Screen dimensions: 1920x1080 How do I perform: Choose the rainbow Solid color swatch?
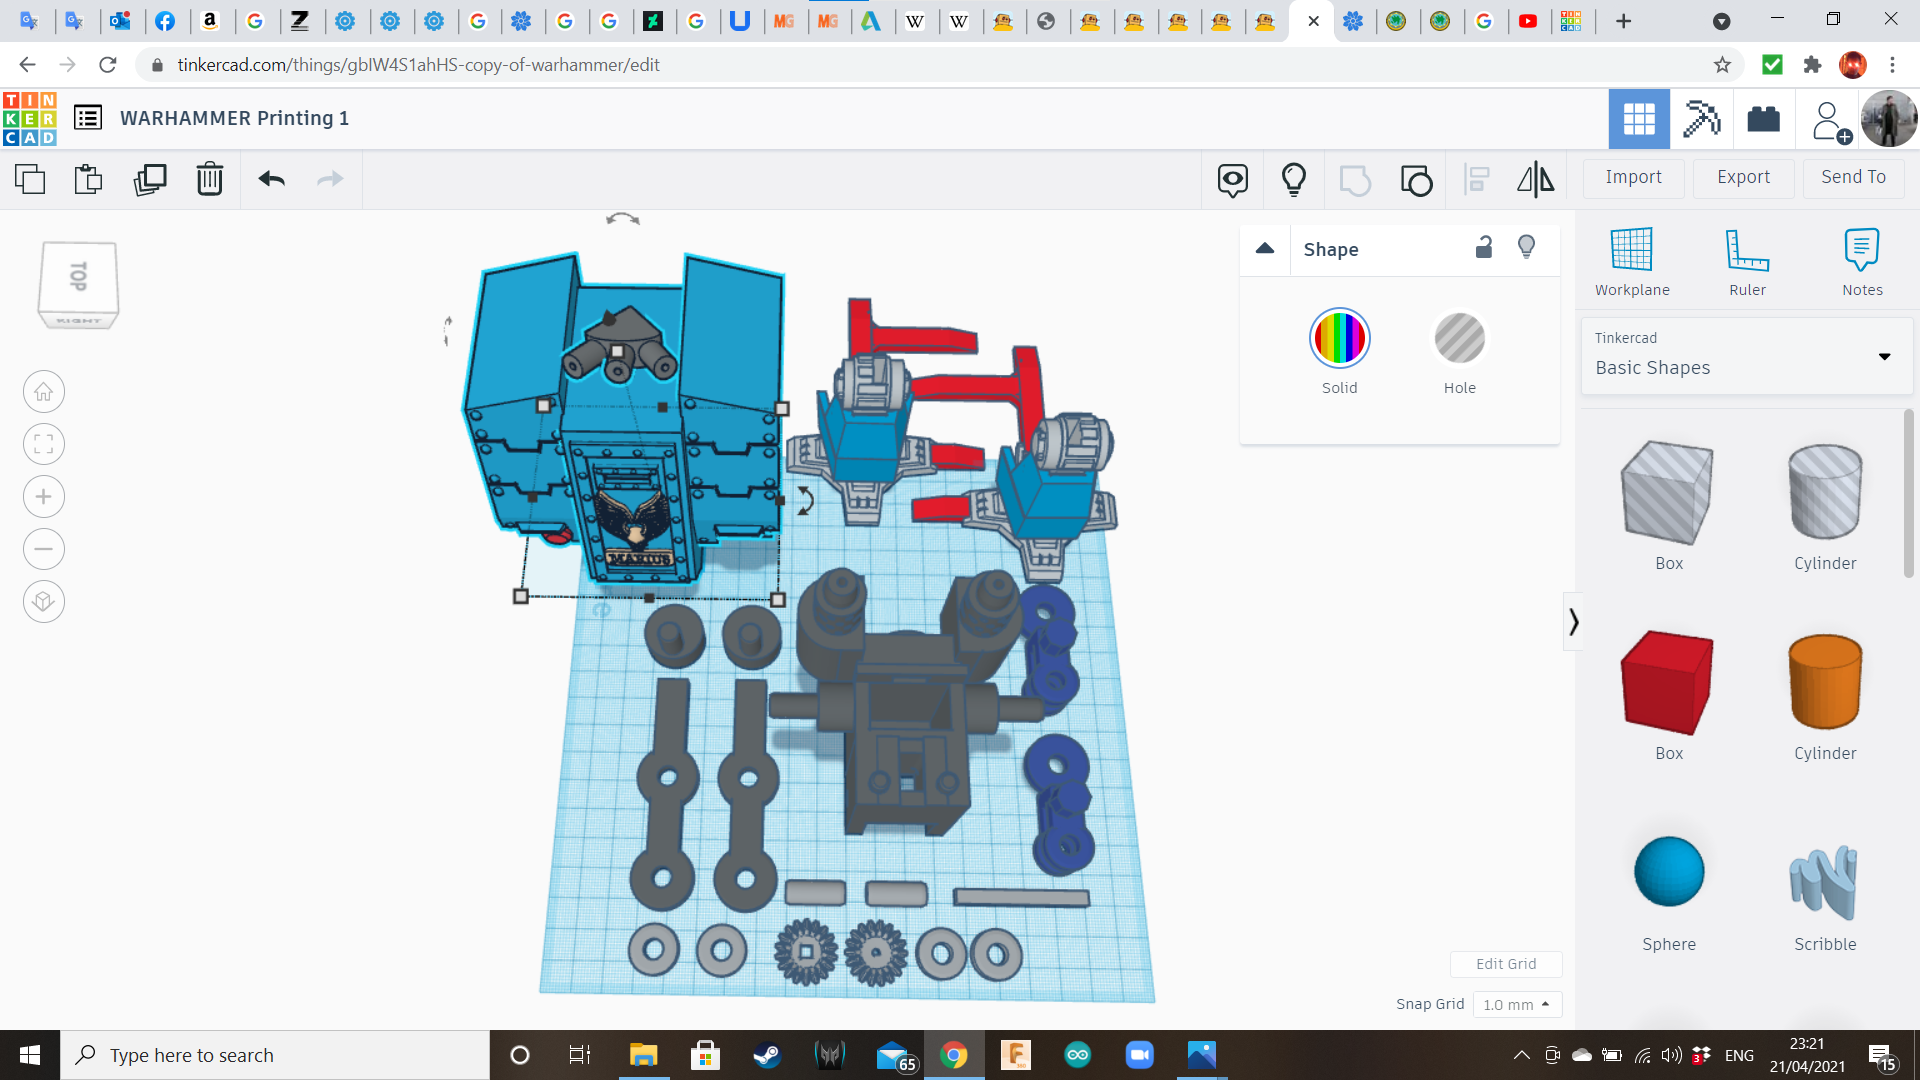1339,338
